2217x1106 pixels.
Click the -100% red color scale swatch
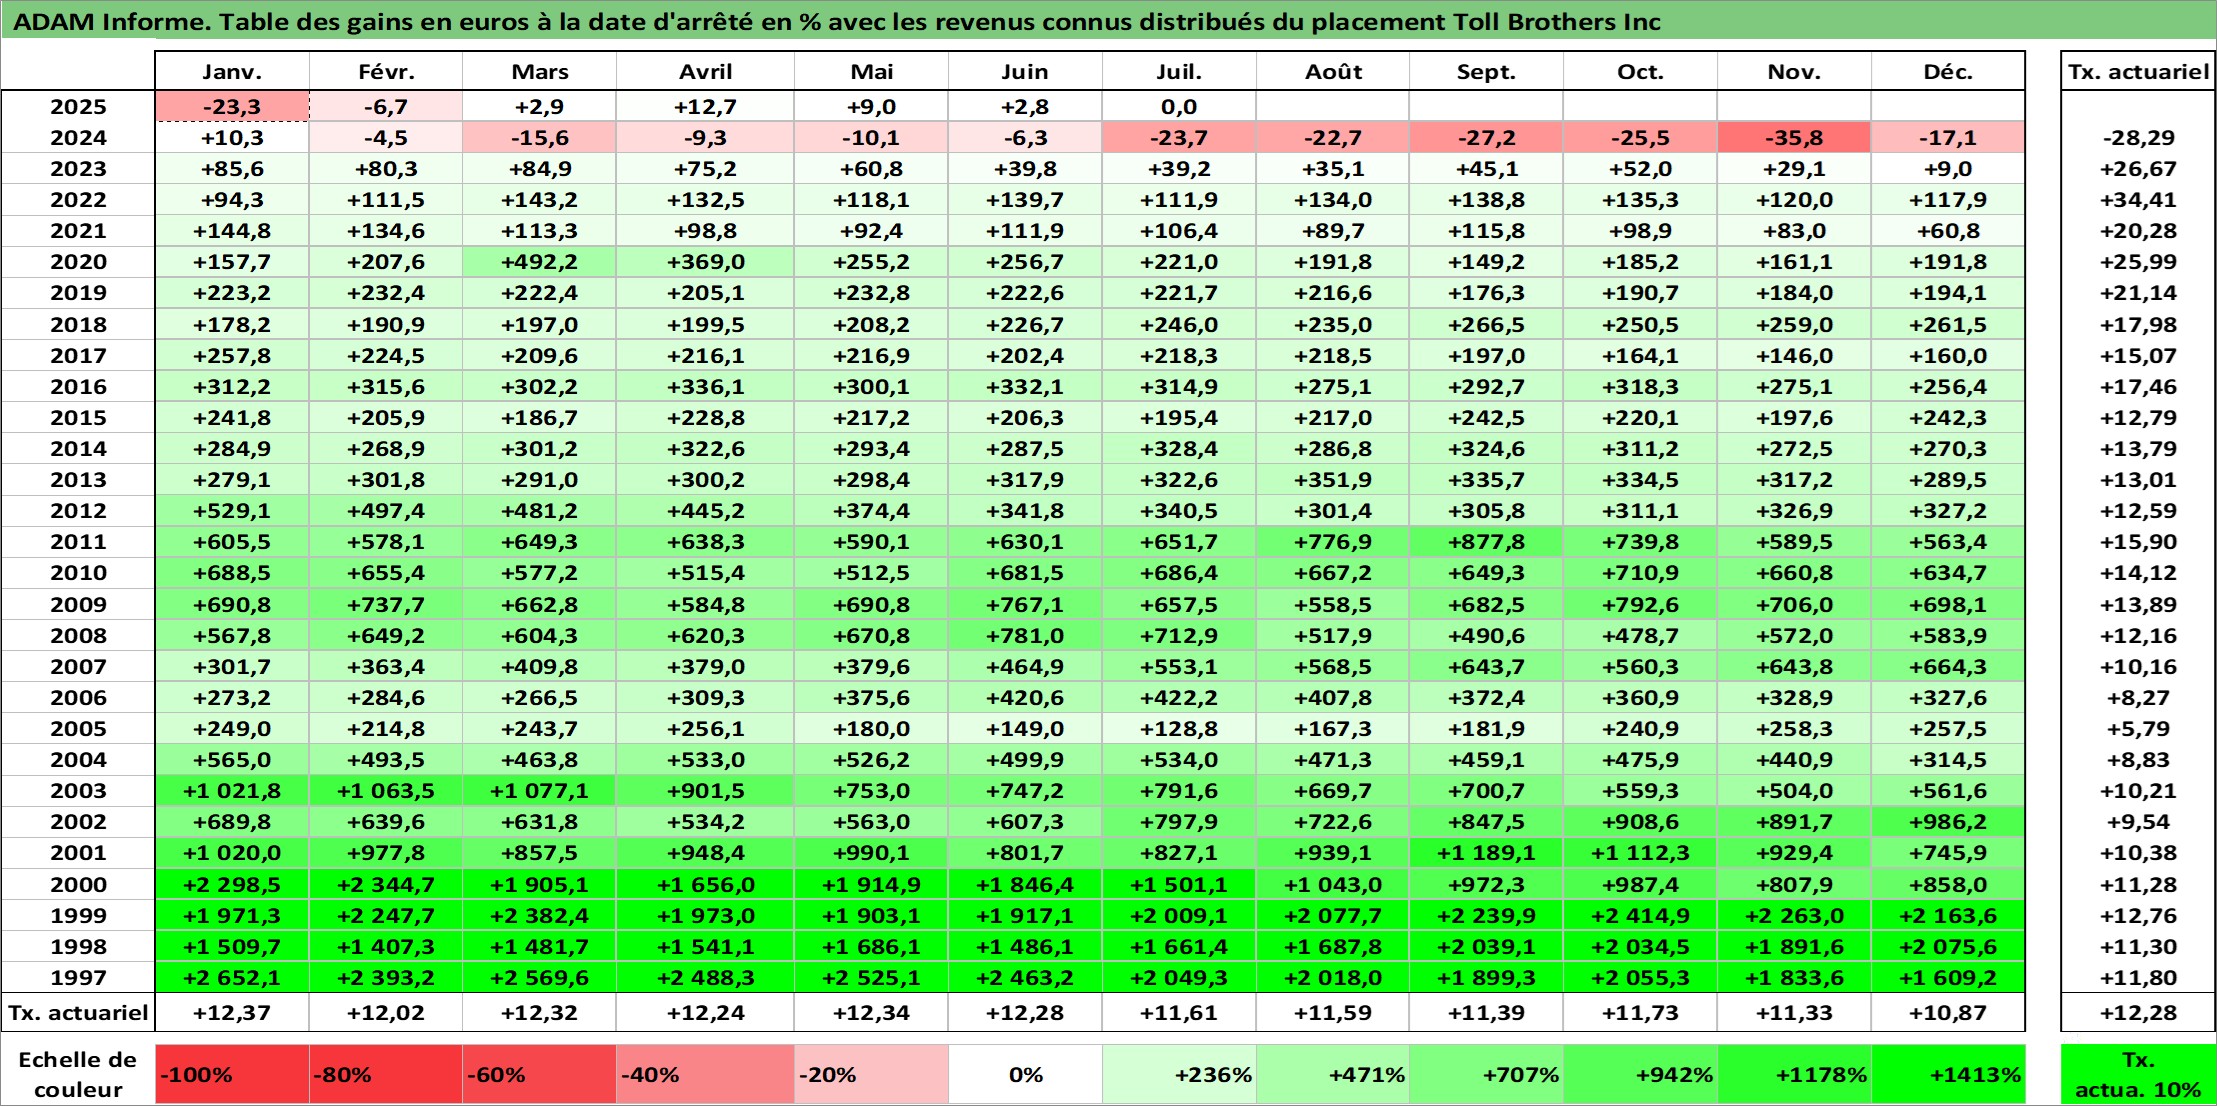(x=232, y=1075)
